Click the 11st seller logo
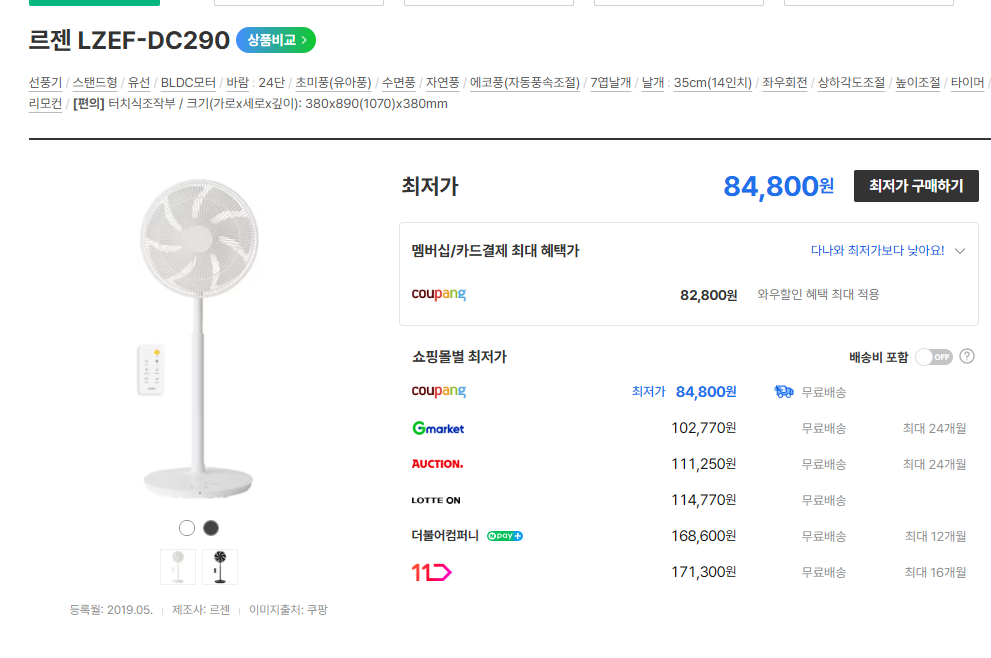991x658 pixels. [432, 572]
